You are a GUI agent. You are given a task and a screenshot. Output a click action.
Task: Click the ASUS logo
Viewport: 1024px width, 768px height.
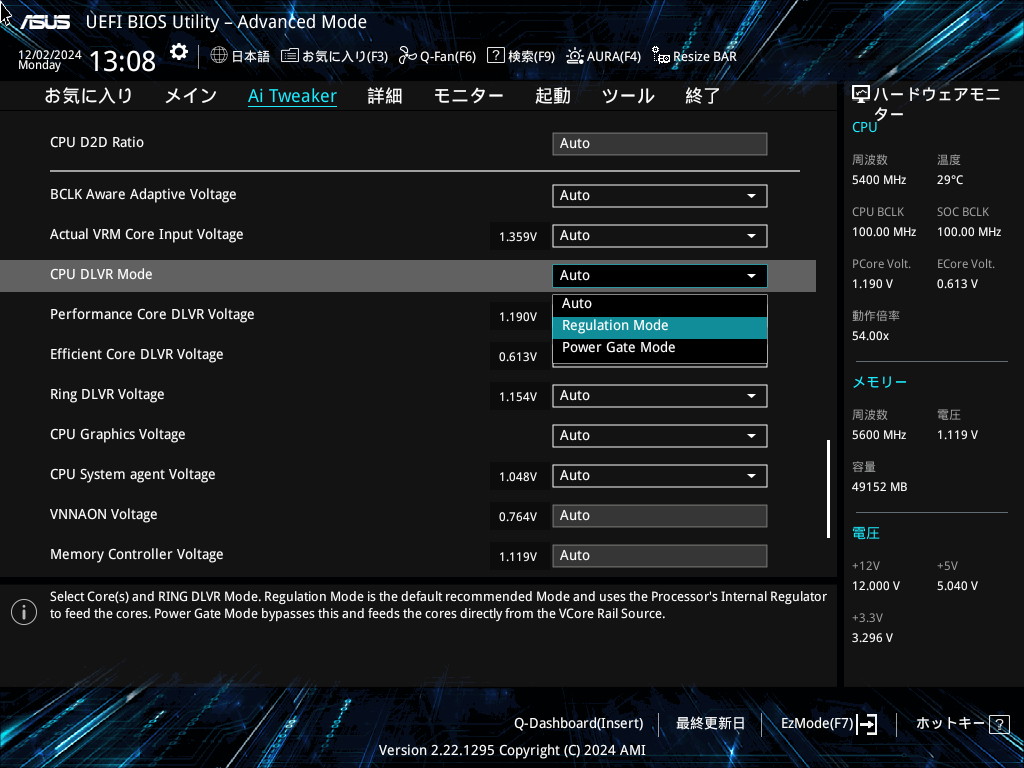pos(45,22)
